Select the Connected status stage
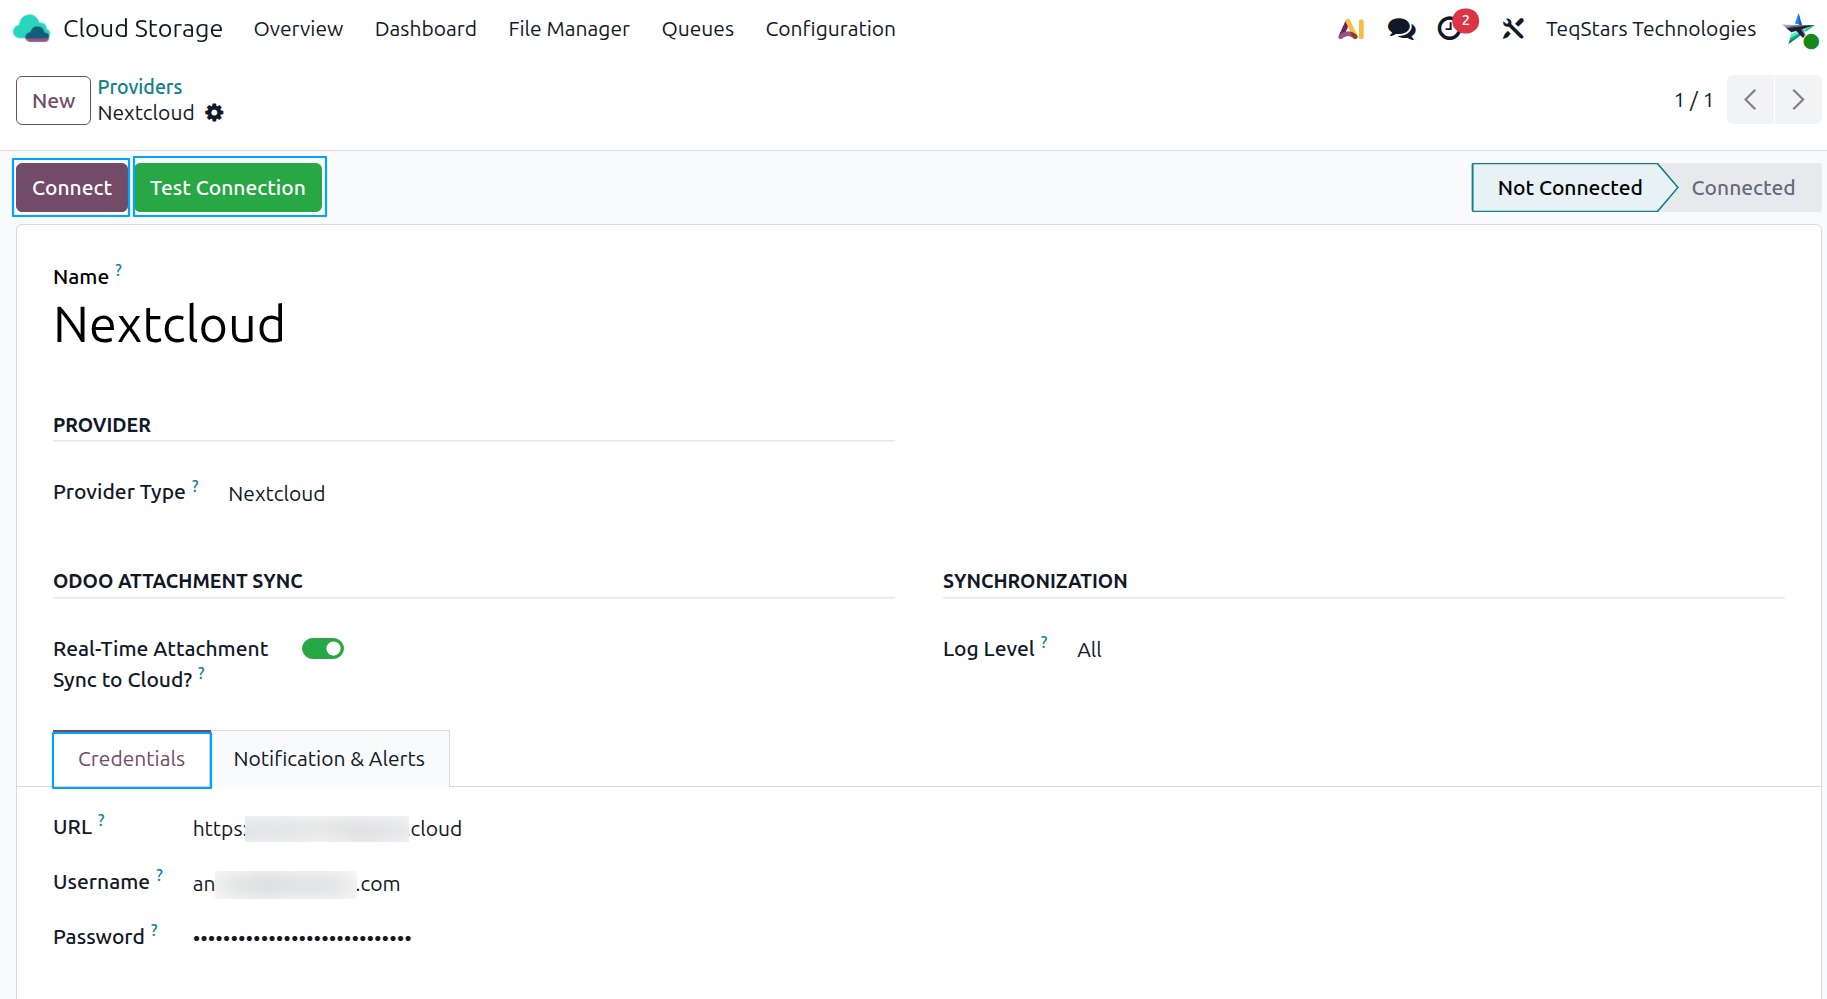The height and width of the screenshot is (999, 1827). click(1743, 188)
